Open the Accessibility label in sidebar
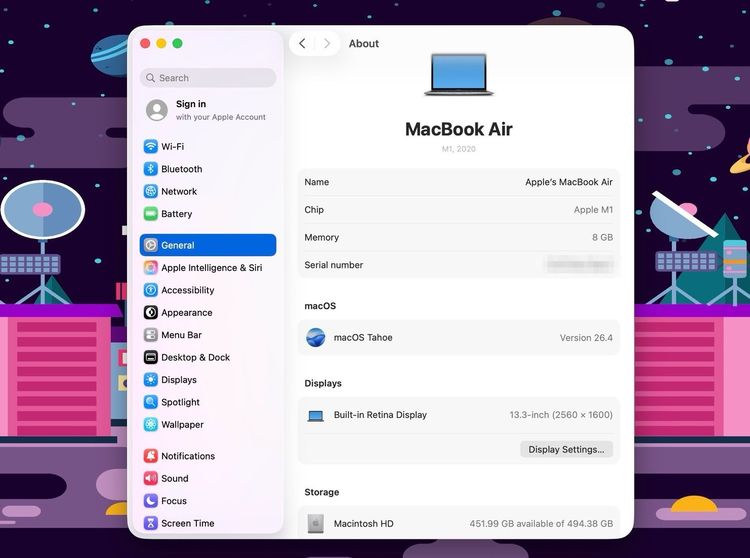Viewport: 750px width, 558px height. 188,290
